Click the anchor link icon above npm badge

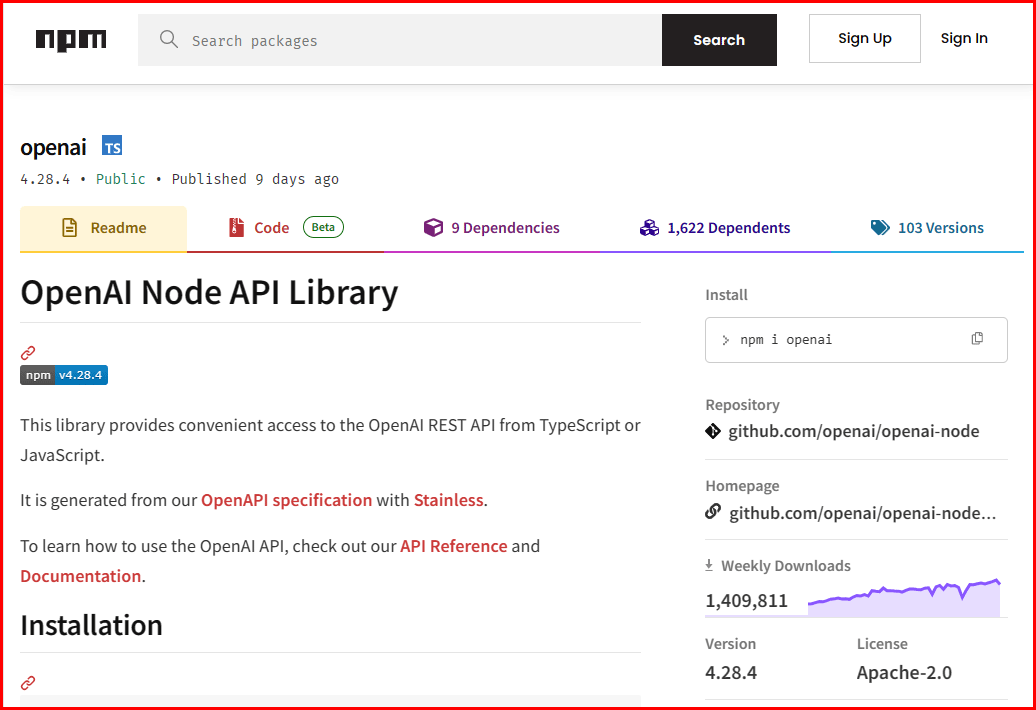point(28,353)
